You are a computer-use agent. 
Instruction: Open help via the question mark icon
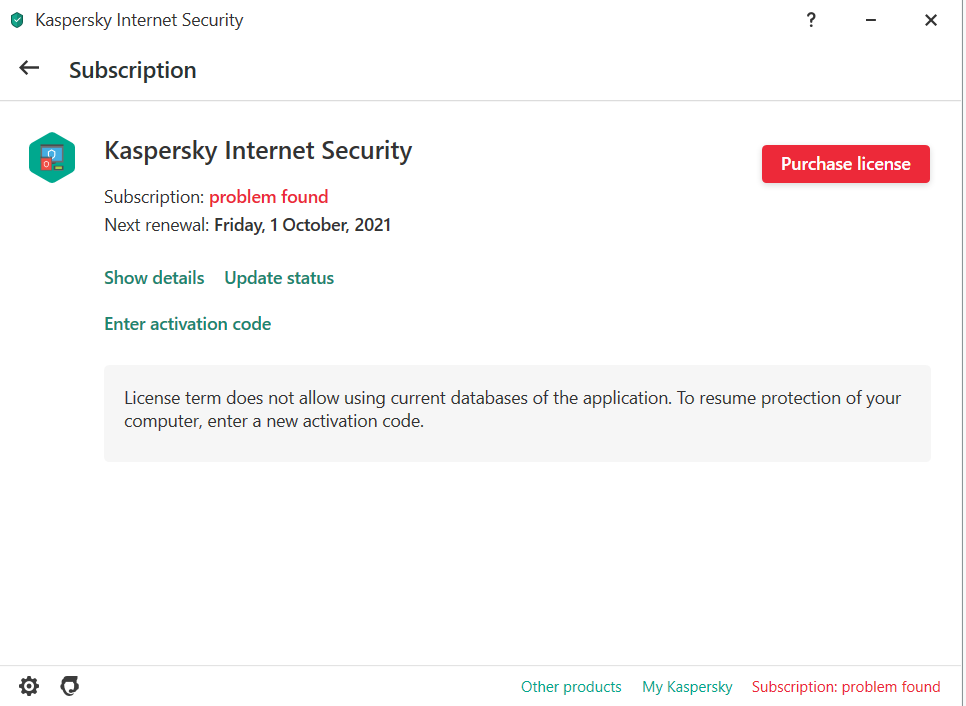pos(811,20)
